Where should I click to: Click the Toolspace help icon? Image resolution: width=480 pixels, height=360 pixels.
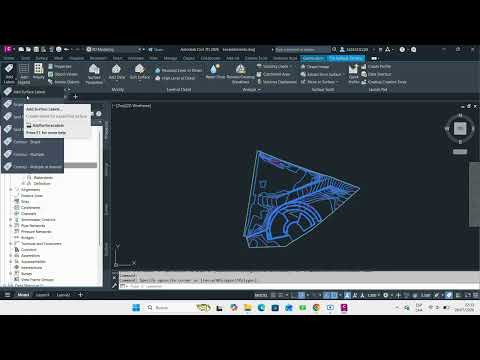tap(99, 114)
